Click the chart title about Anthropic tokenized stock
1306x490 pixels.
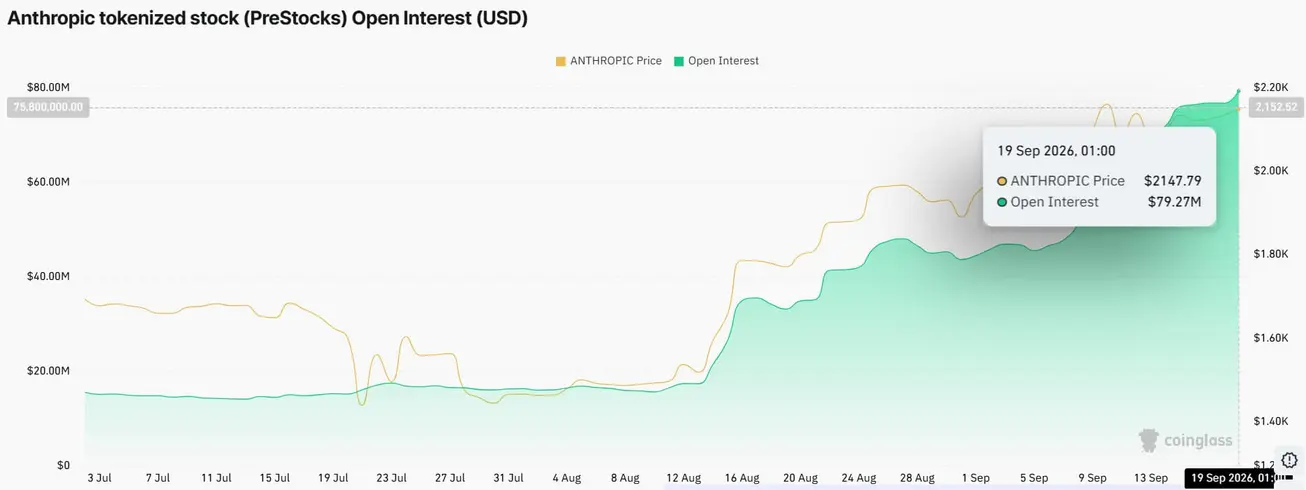[x=267, y=18]
